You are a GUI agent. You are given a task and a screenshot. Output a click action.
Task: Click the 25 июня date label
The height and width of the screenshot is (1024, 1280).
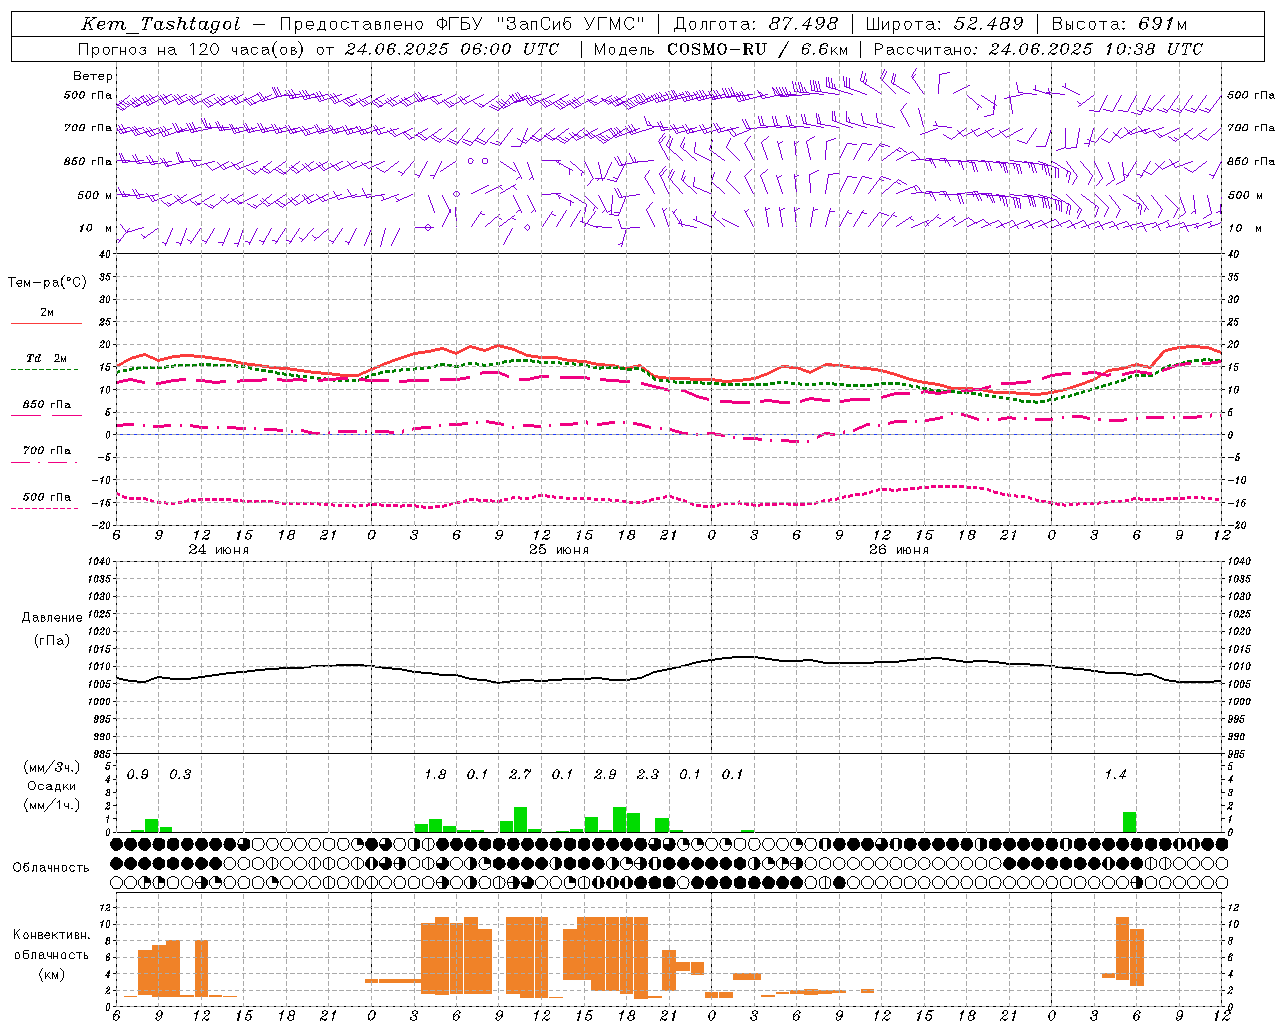(559, 549)
